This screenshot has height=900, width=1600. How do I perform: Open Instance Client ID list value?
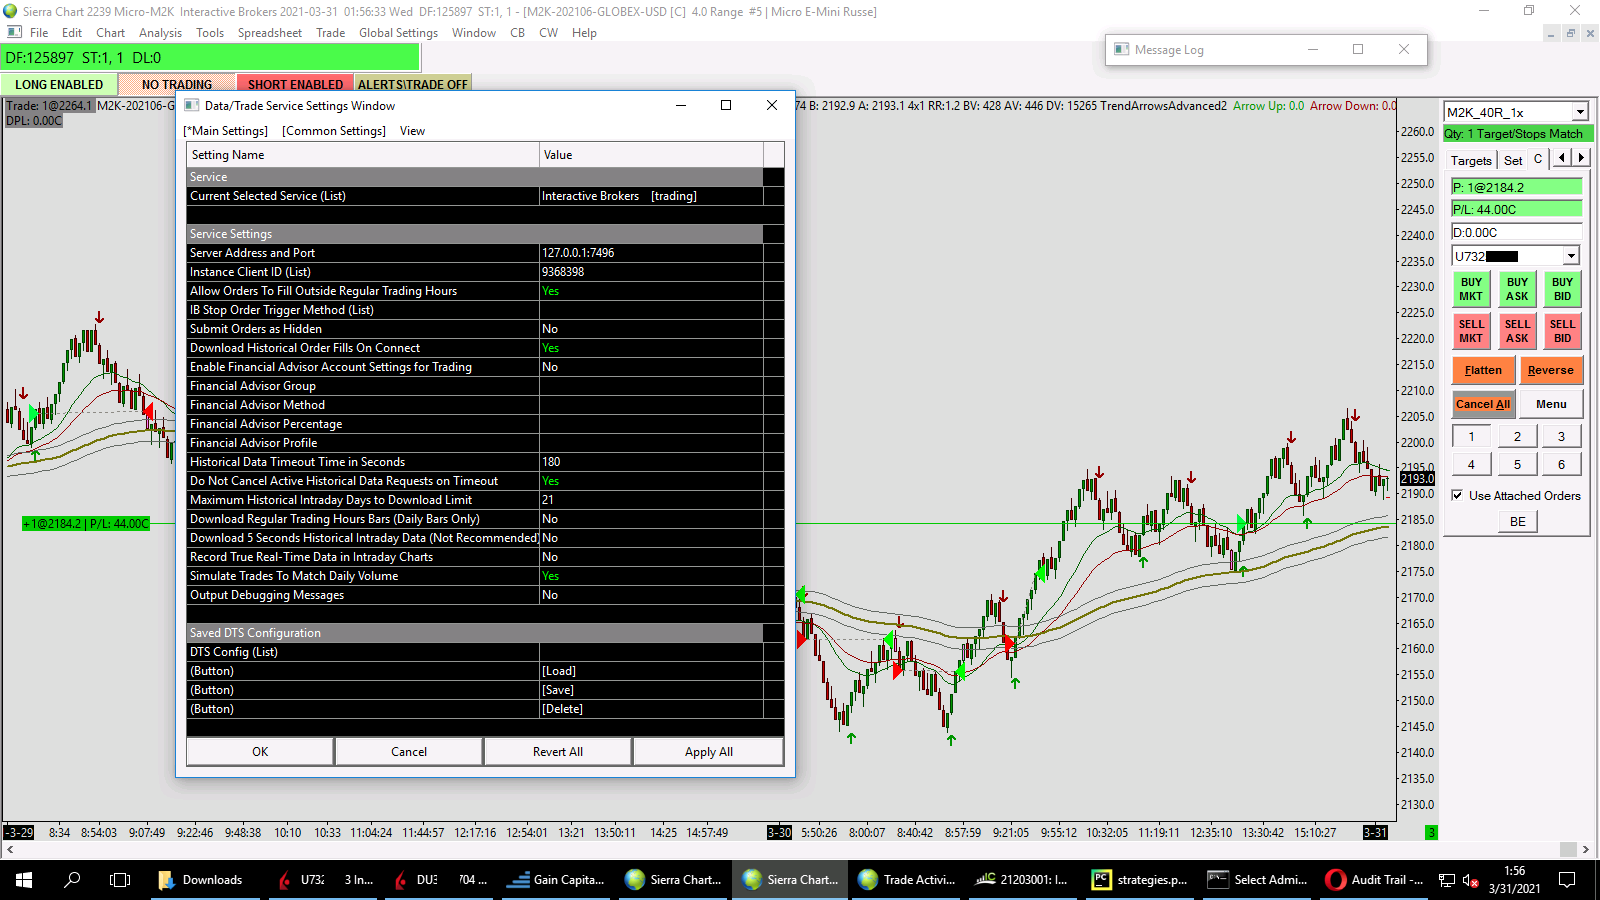click(x=651, y=272)
